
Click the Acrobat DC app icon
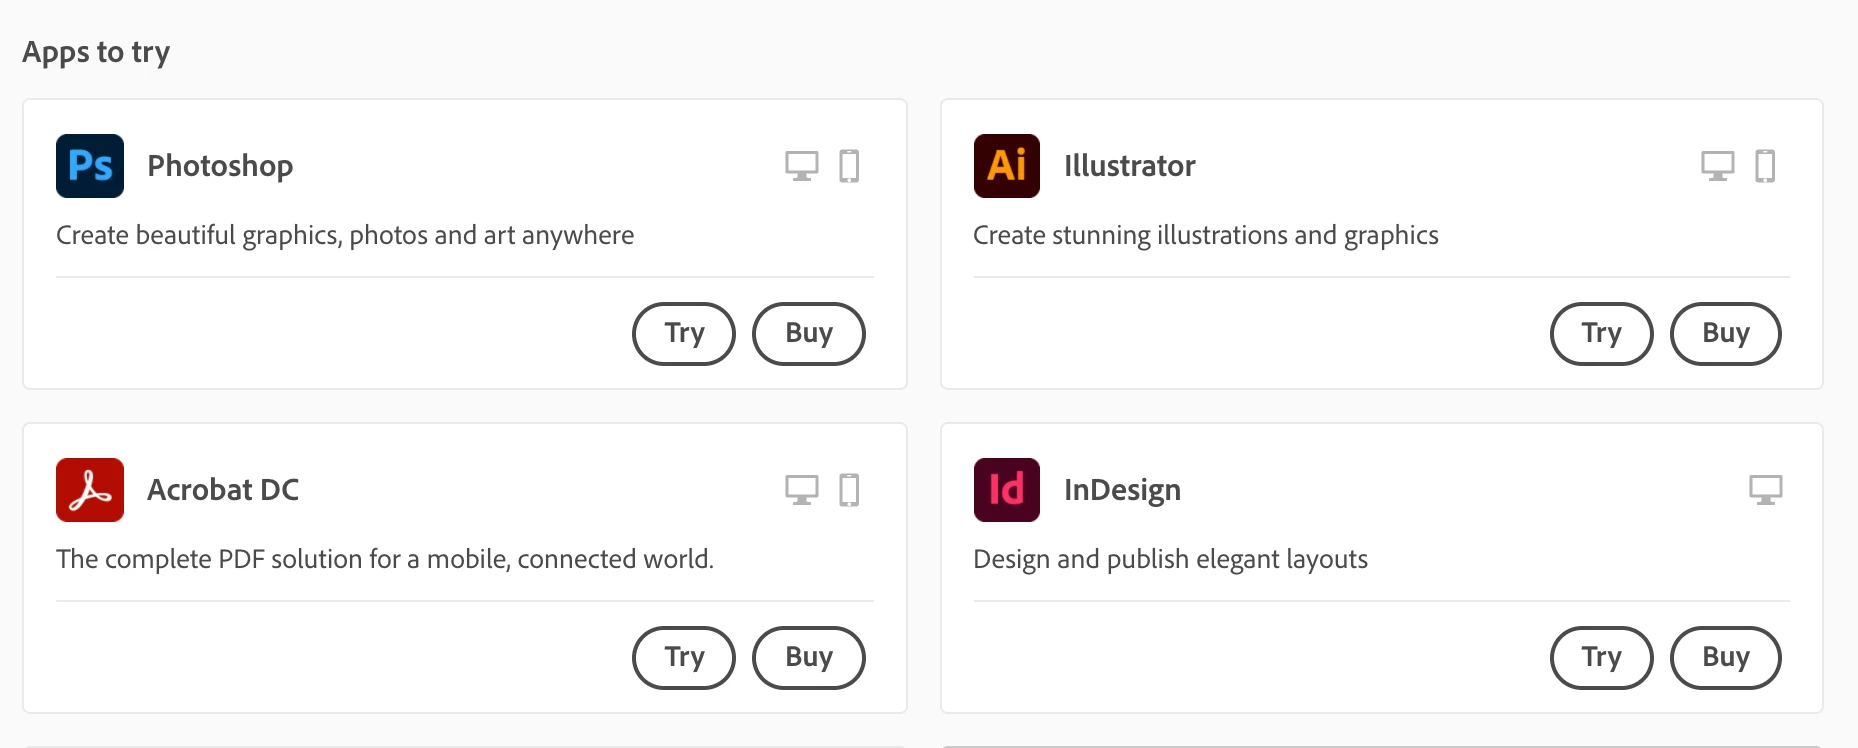pyautogui.click(x=90, y=490)
